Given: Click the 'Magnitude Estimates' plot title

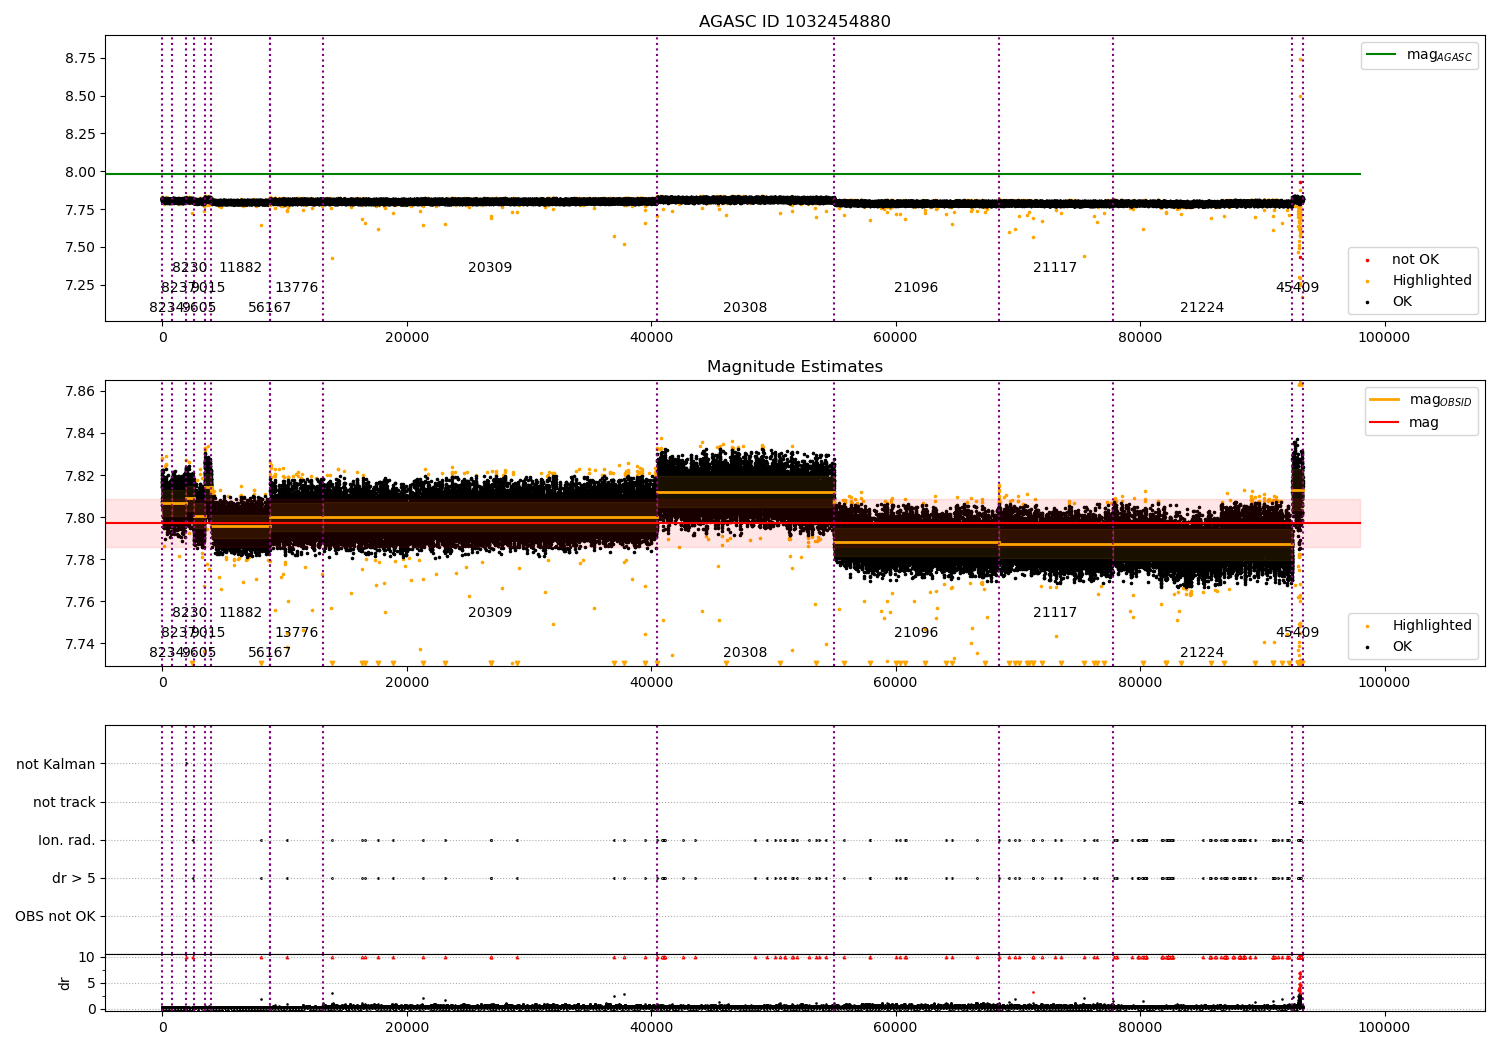Looking at the screenshot, I should pyautogui.click(x=794, y=367).
